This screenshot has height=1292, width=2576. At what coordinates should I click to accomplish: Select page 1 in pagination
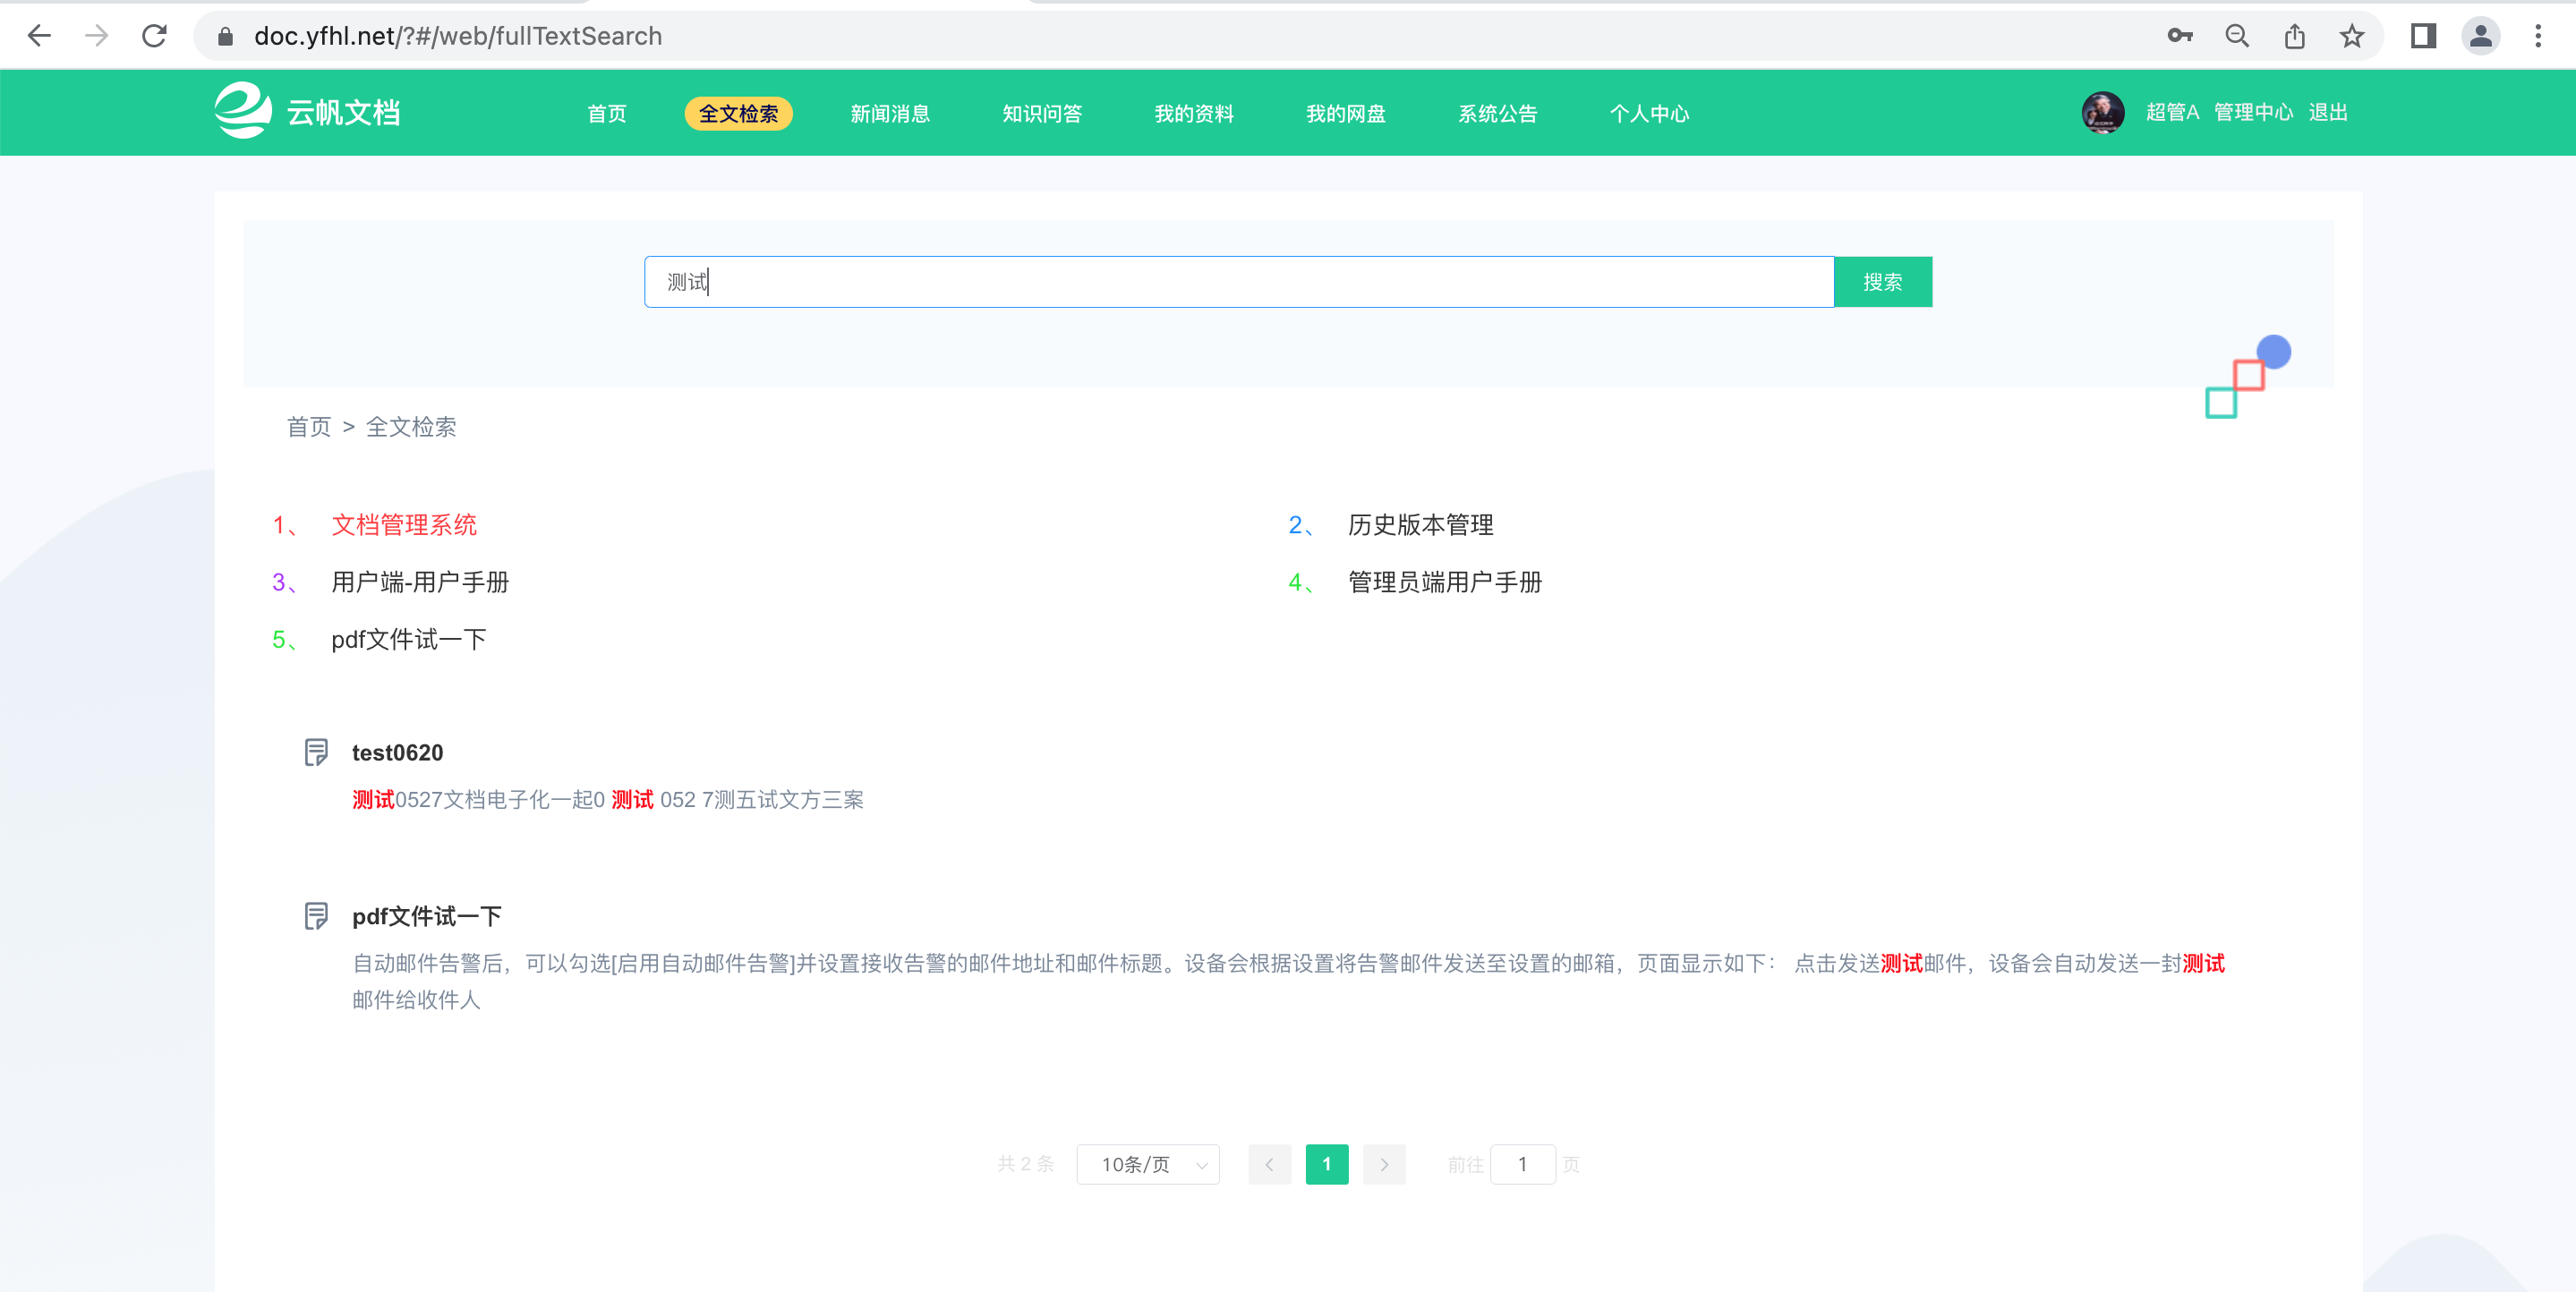[x=1327, y=1164]
